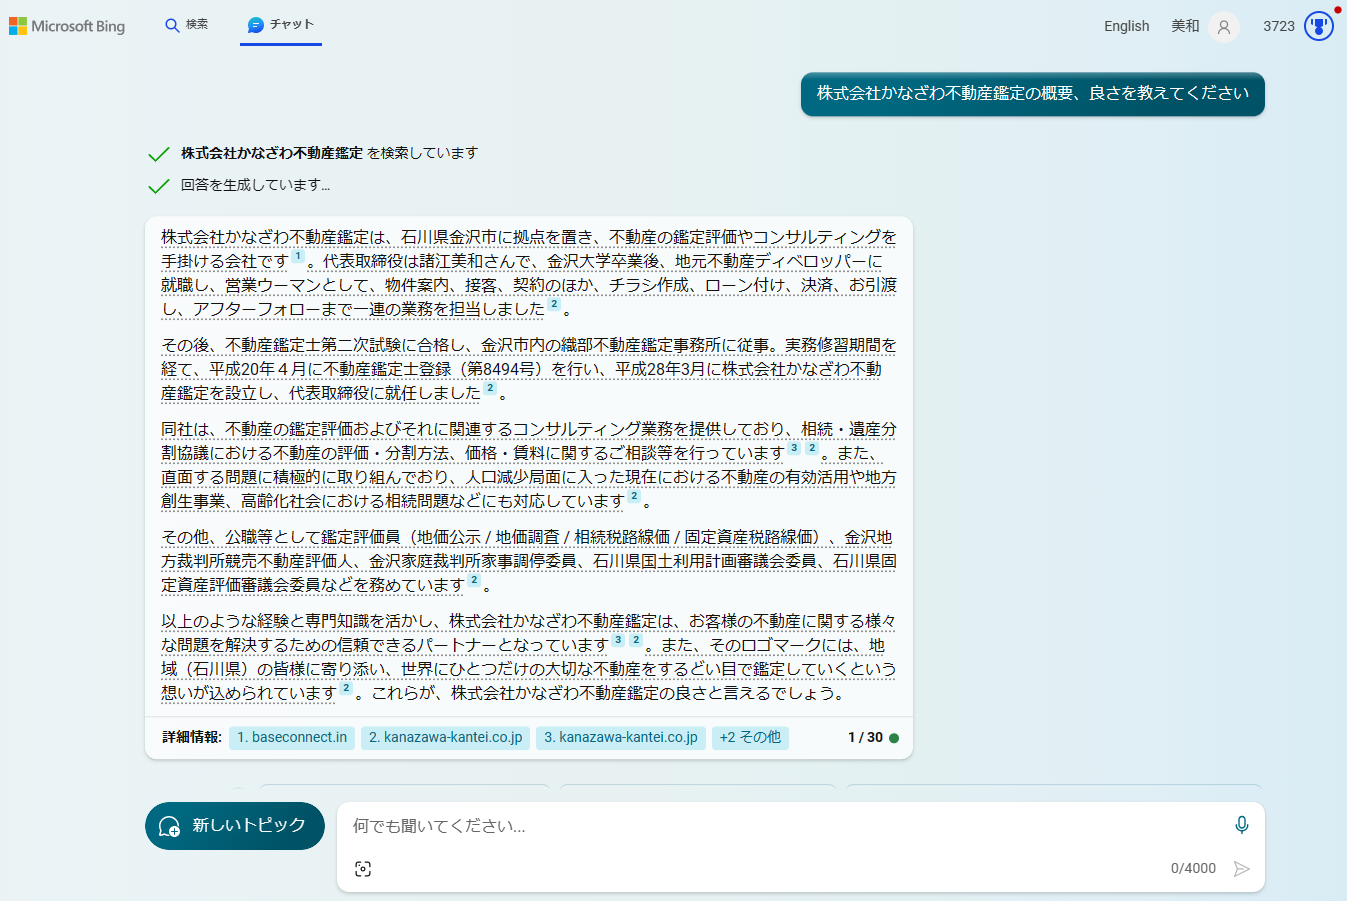Switch language to English
The image size is (1347, 901).
pyautogui.click(x=1126, y=26)
